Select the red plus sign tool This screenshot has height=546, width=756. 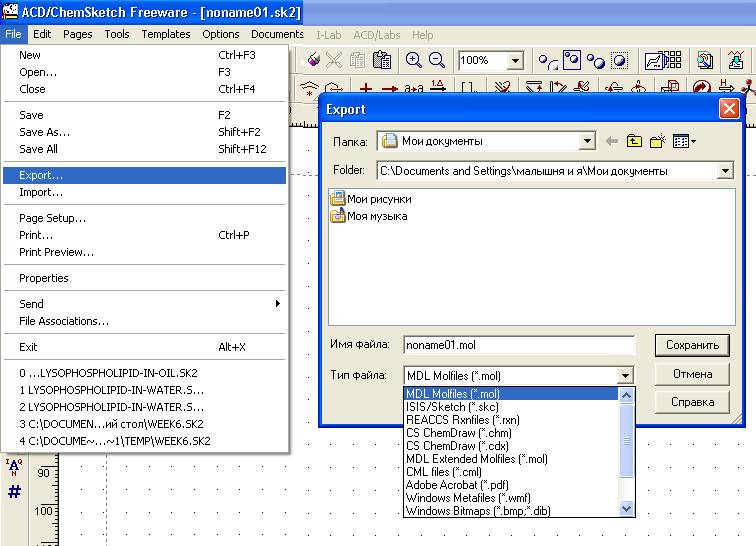pyautogui.click(x=366, y=88)
